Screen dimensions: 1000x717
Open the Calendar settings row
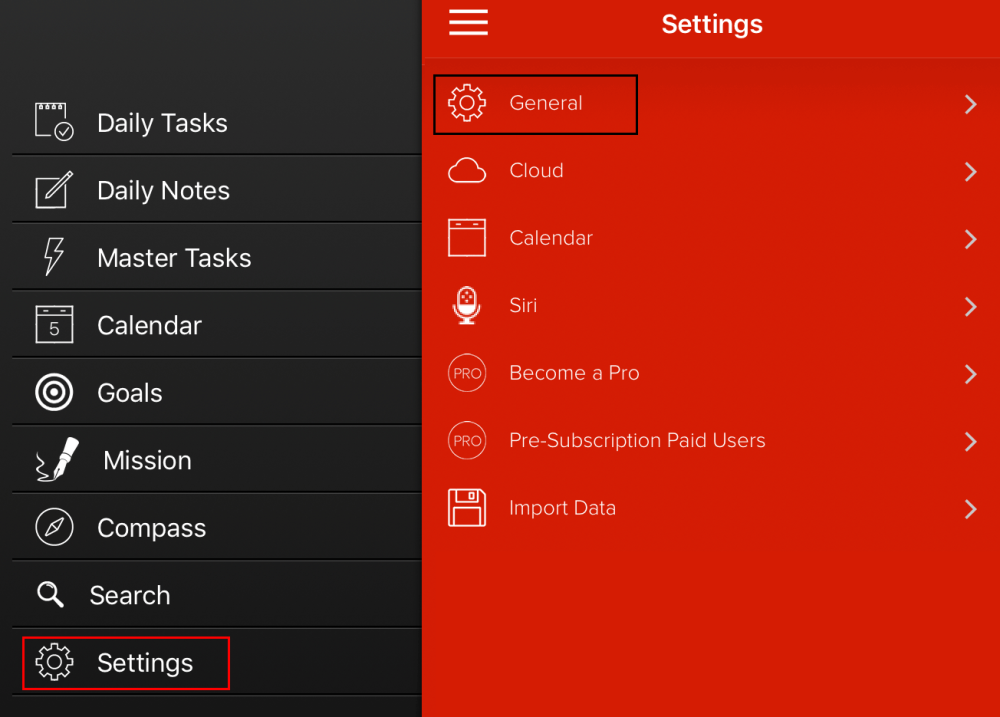click(x=551, y=238)
